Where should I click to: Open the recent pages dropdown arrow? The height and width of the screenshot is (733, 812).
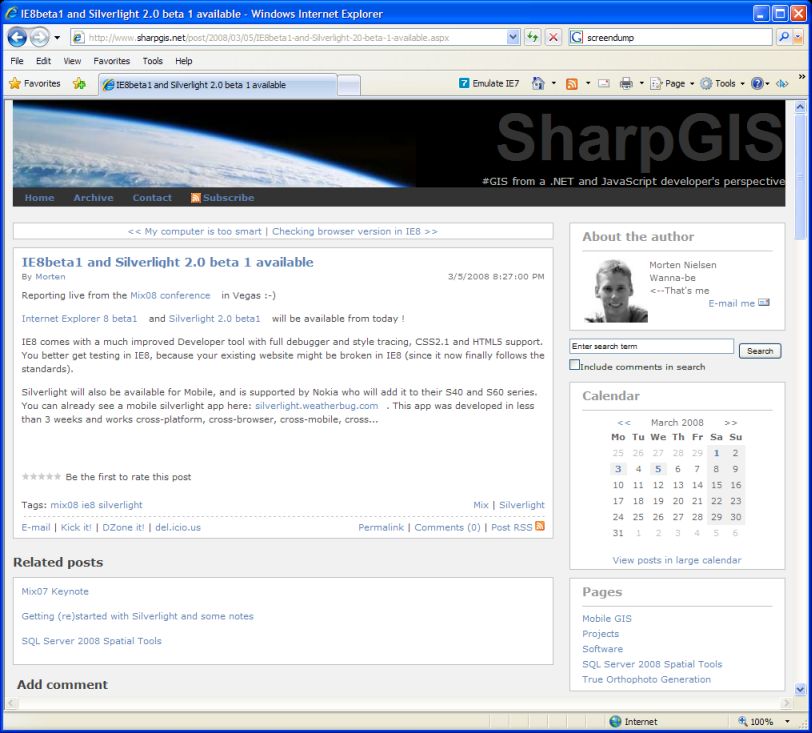click(x=57, y=38)
